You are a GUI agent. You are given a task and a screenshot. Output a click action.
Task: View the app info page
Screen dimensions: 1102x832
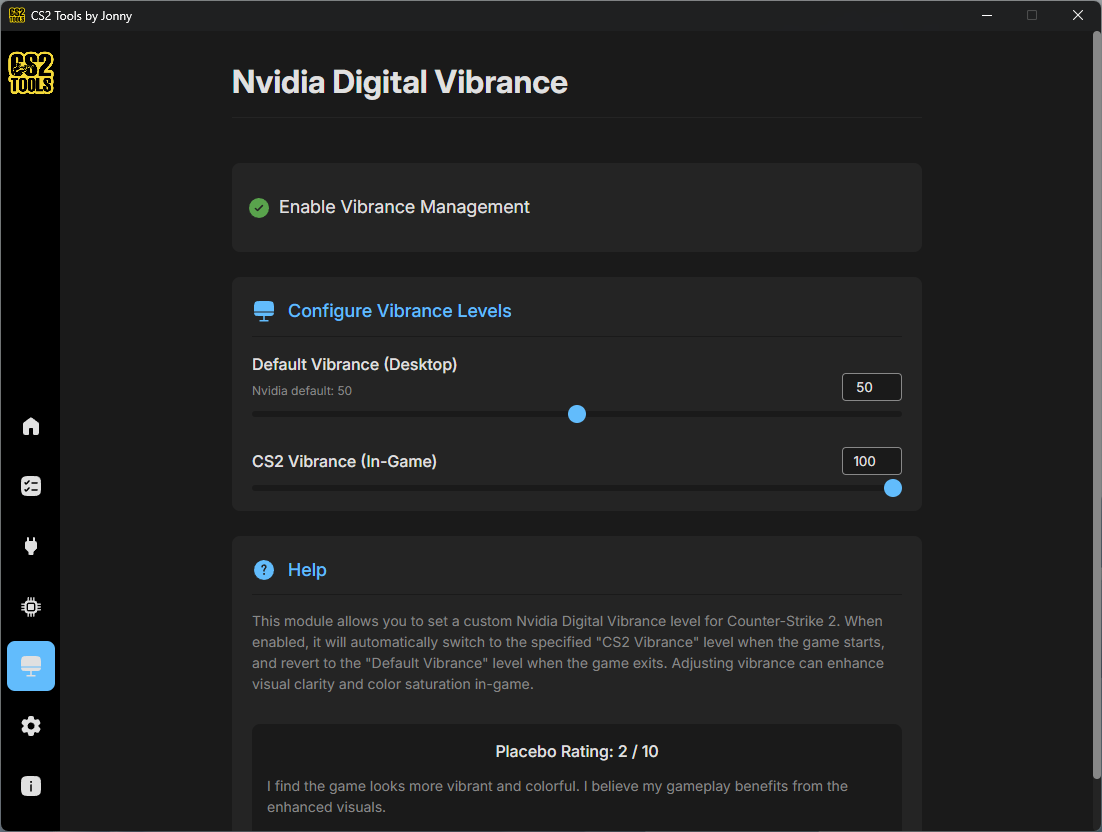(30, 786)
